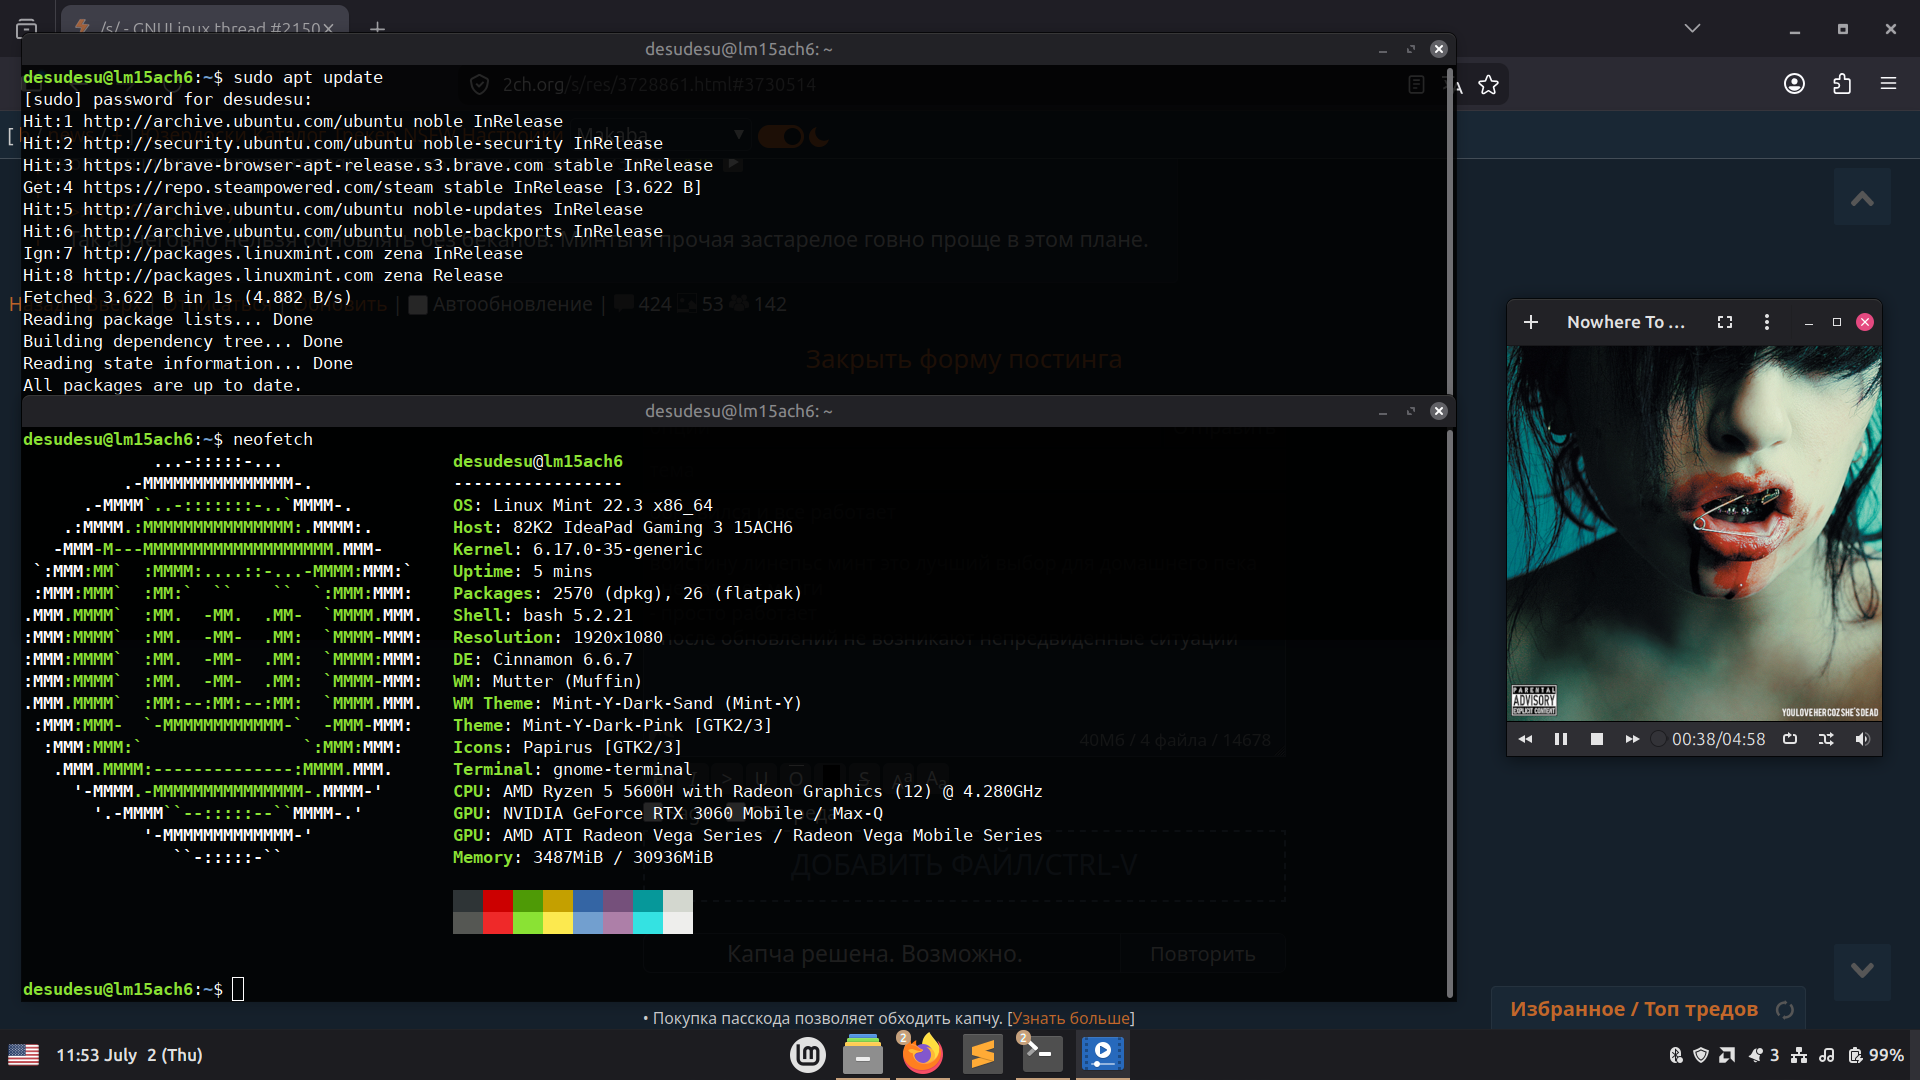The width and height of the screenshot is (1920, 1080).
Task: Minimize the media player window
Action: click(x=1808, y=322)
